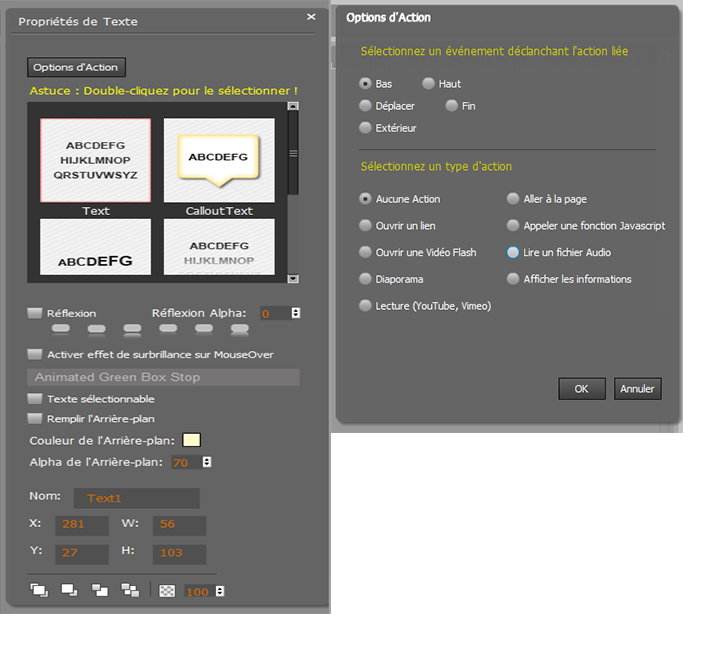Enable the Réflexion checkbox
The image size is (714, 650).
point(35,313)
